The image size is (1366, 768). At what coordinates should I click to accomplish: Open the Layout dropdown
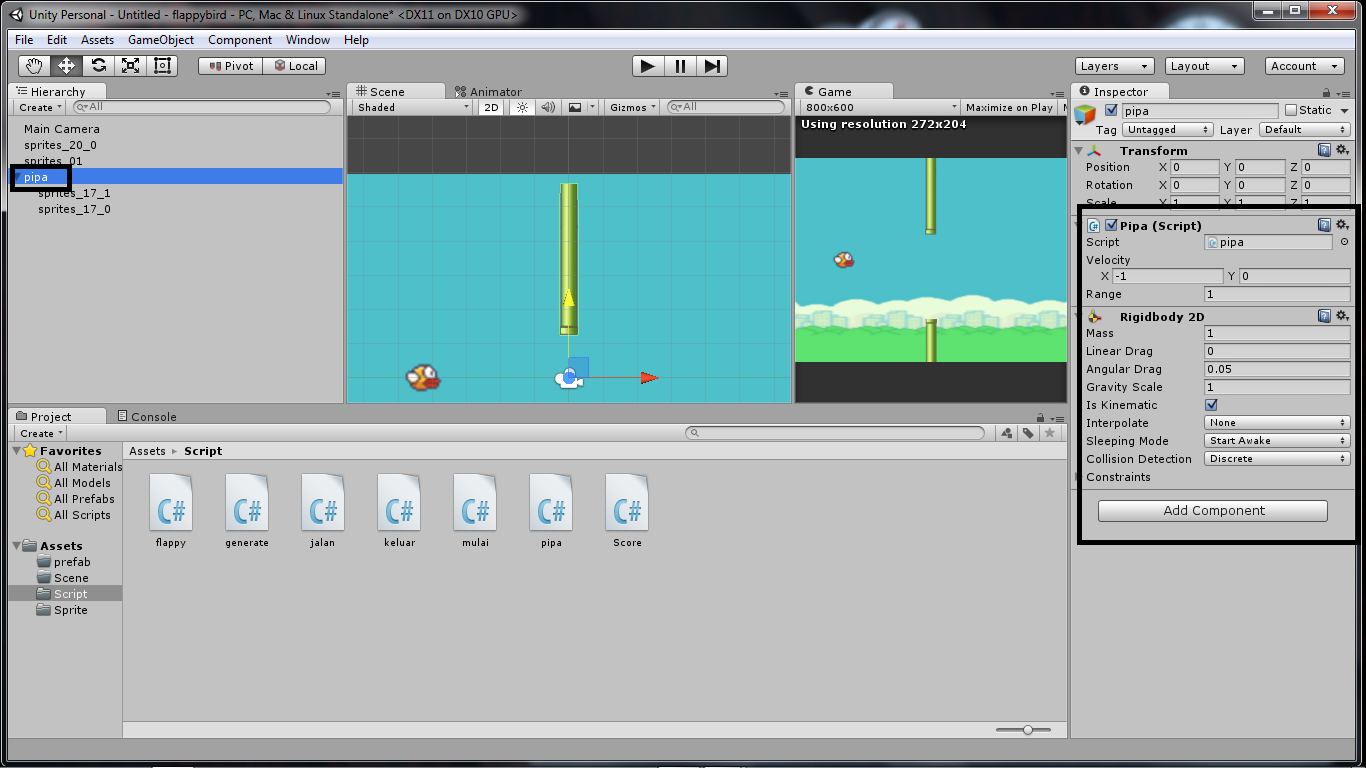(1205, 66)
